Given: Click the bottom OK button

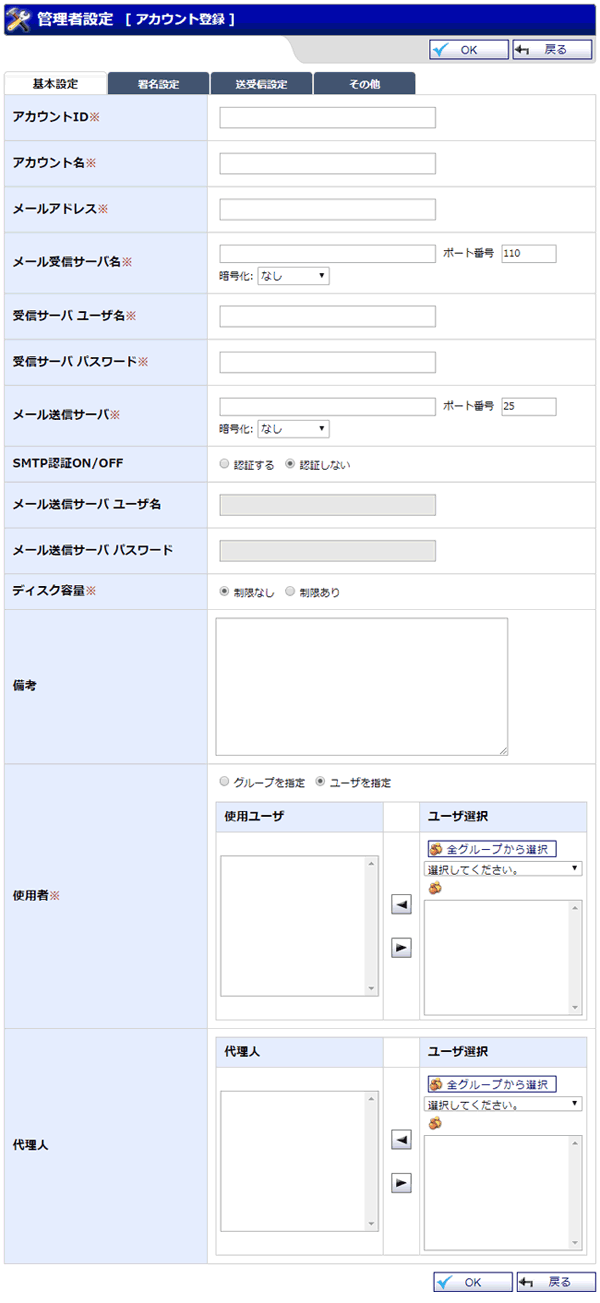Looking at the screenshot, I should pyautogui.click(x=472, y=1282).
